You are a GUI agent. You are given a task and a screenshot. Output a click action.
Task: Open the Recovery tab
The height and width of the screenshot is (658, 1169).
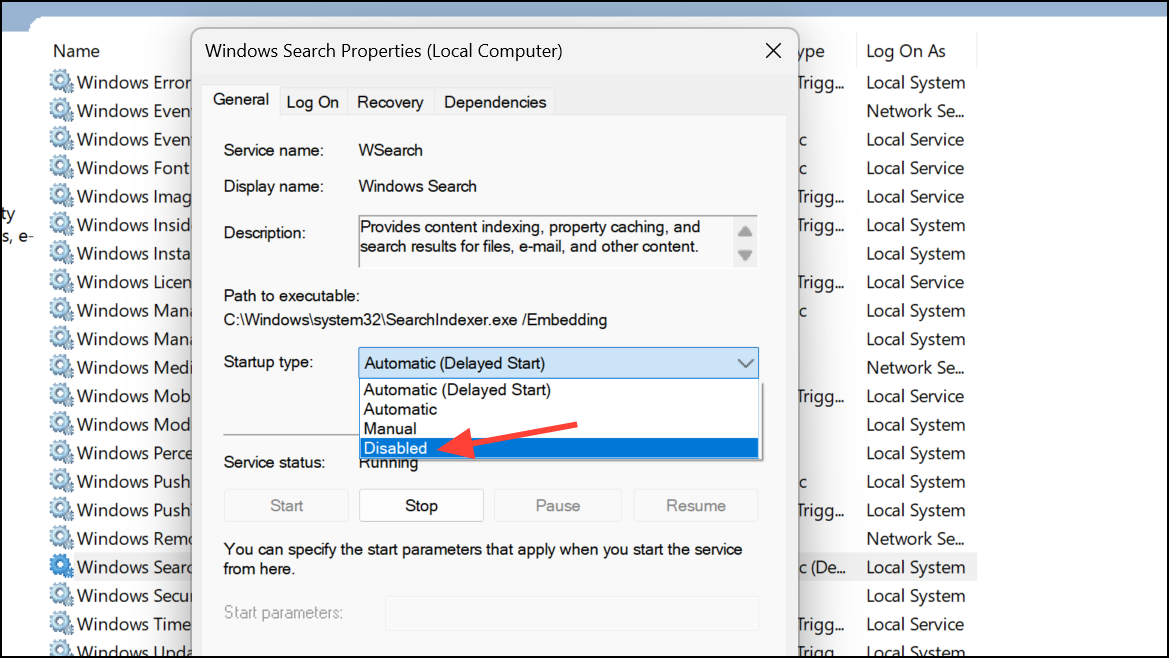(x=390, y=102)
